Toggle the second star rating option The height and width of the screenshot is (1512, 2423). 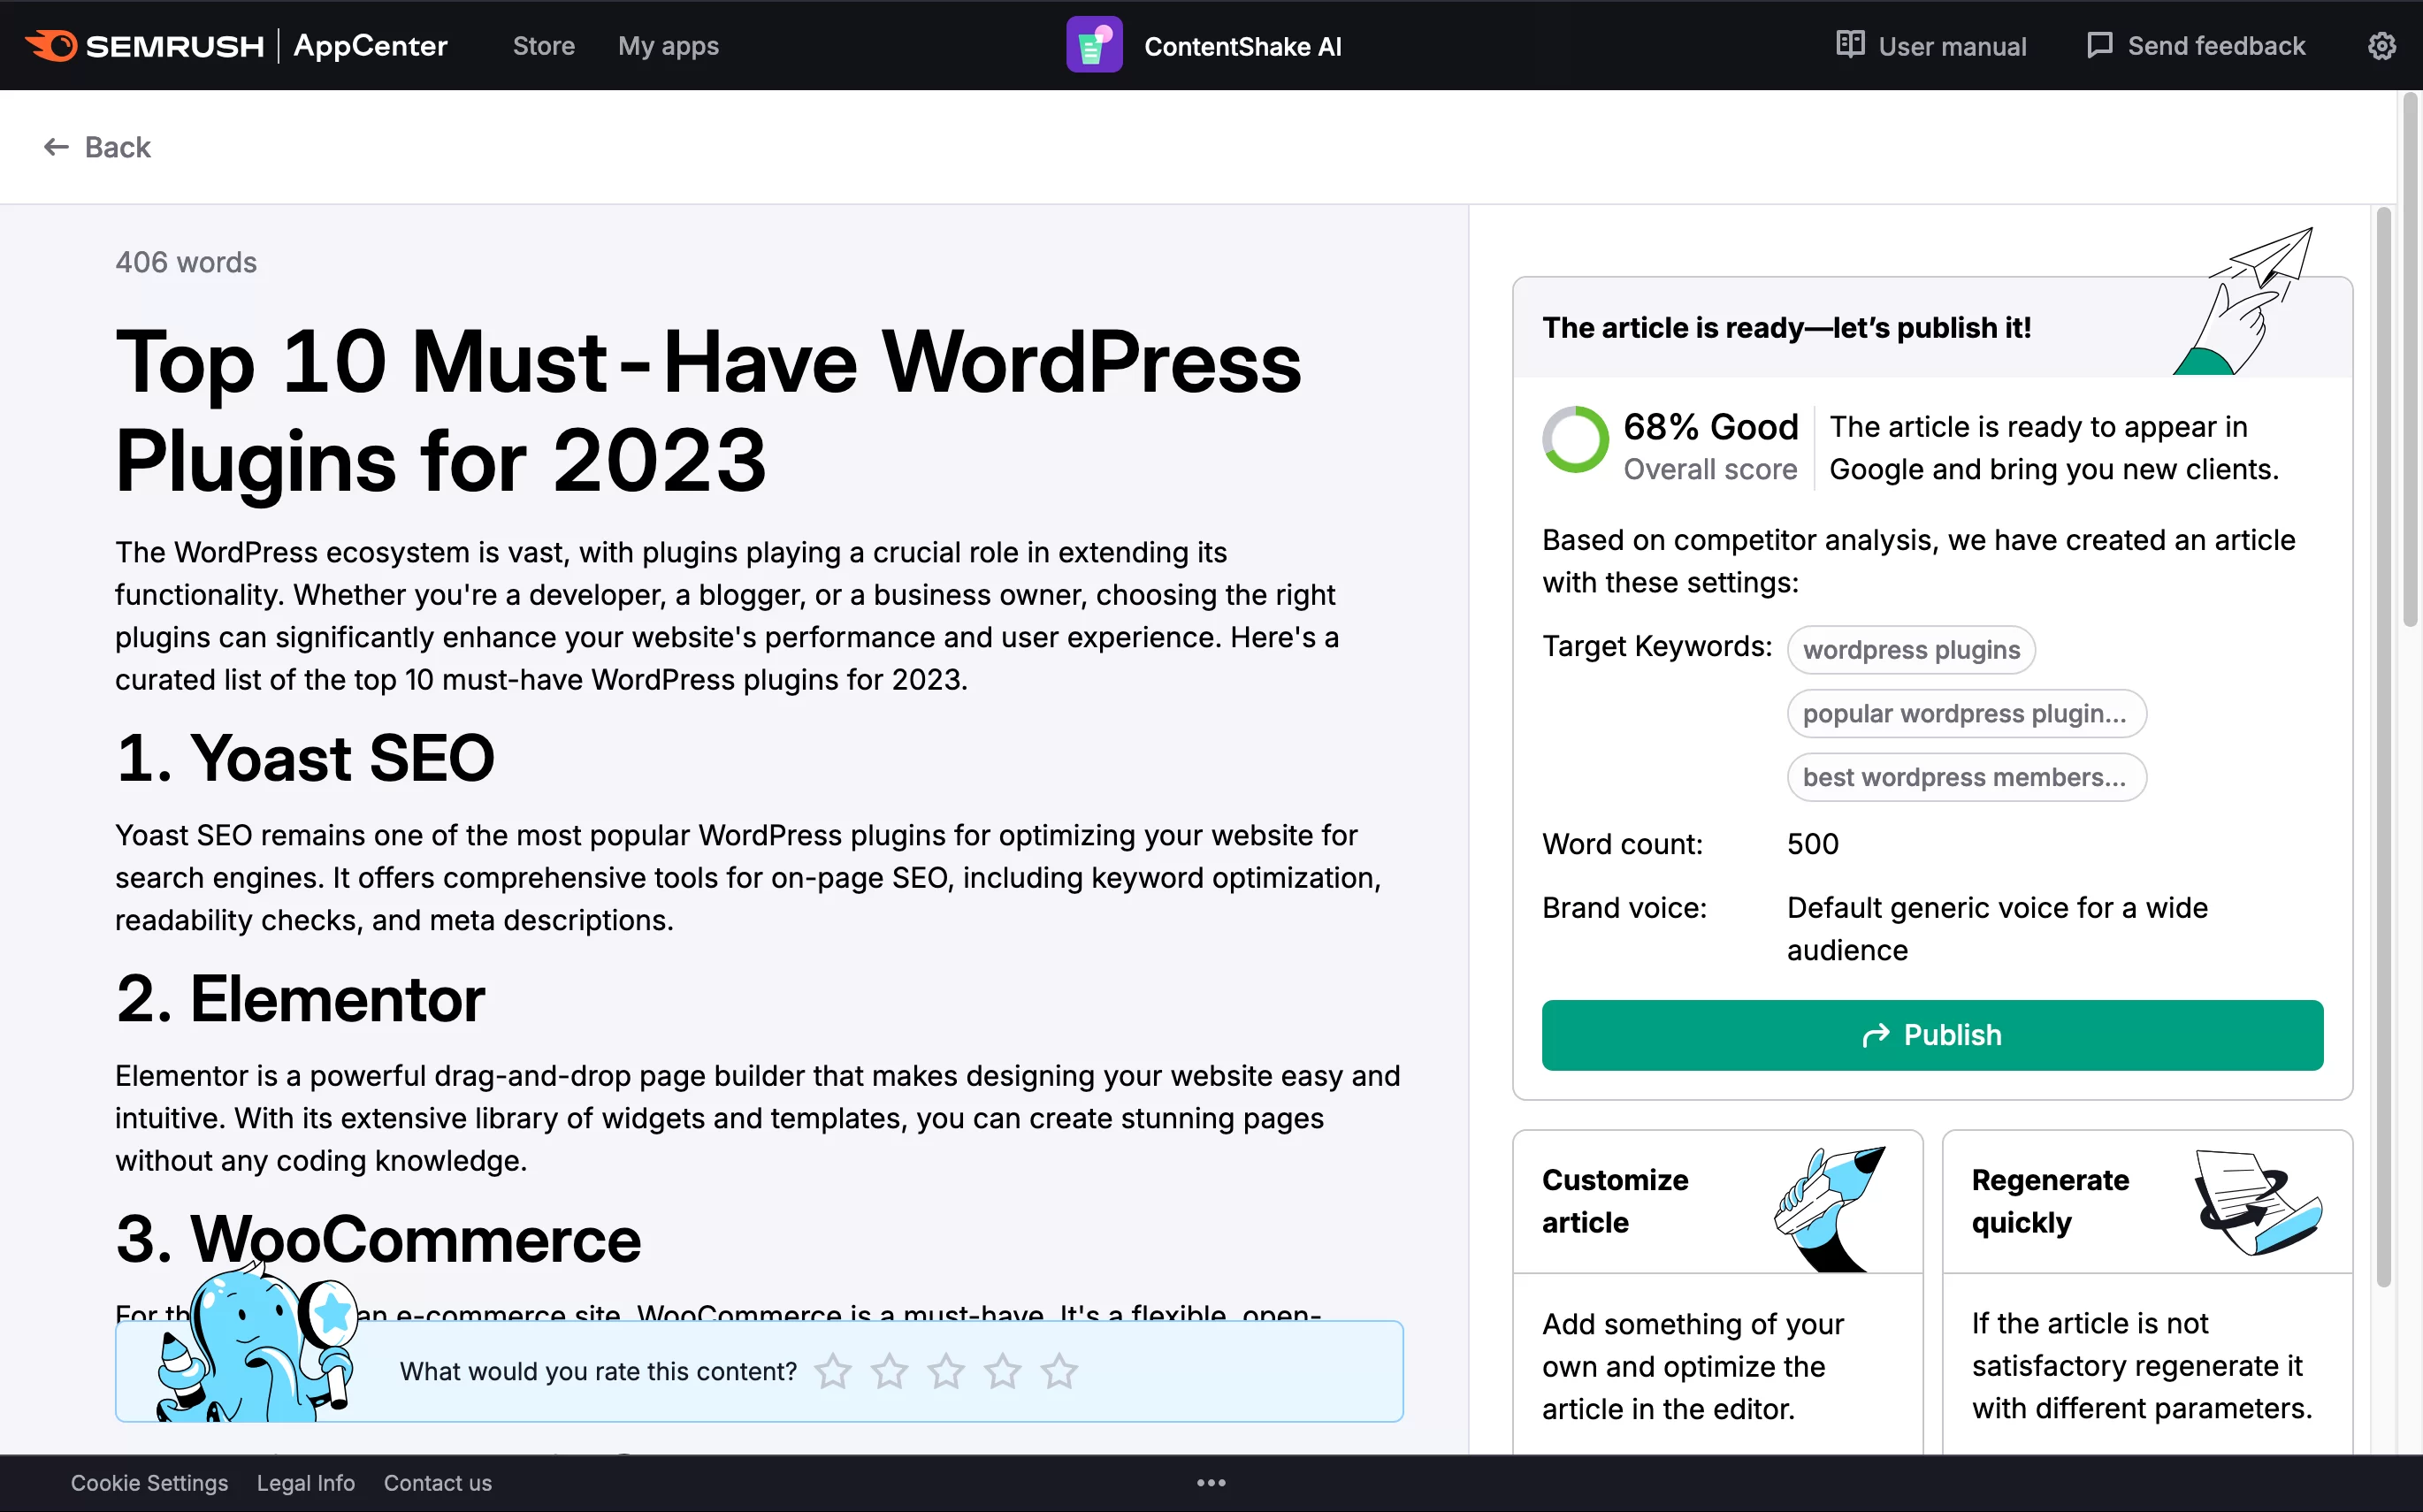coord(889,1371)
